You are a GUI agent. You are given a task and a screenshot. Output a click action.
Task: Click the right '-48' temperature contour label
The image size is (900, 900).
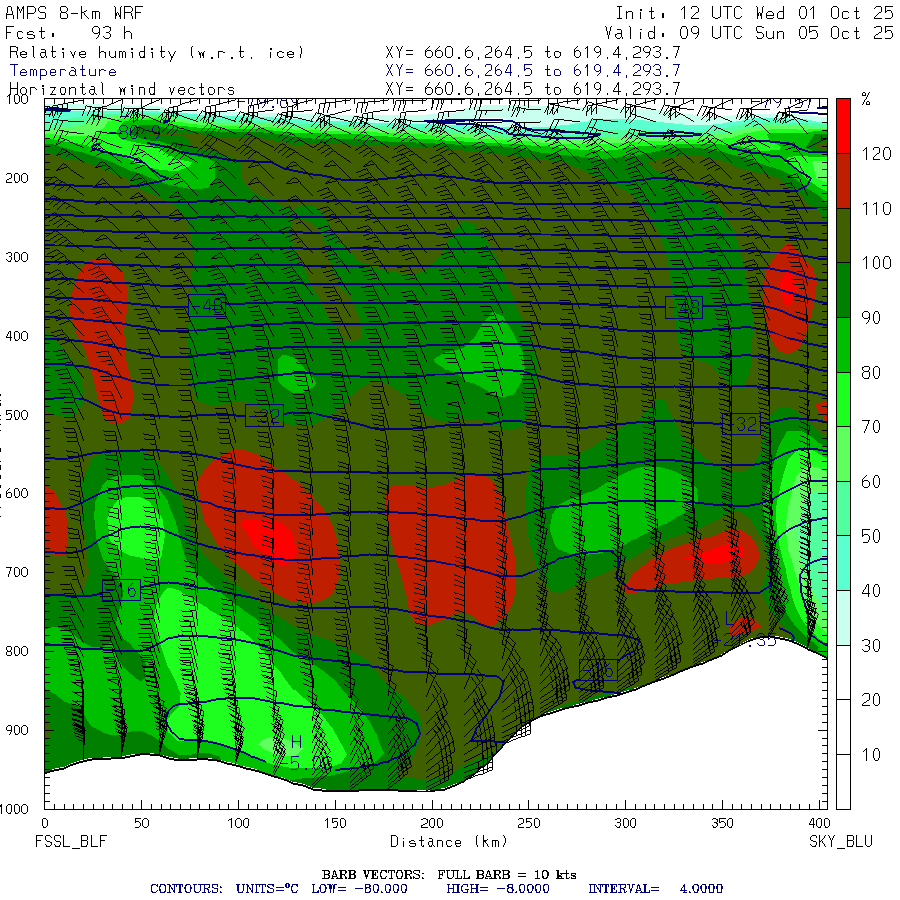(684, 308)
